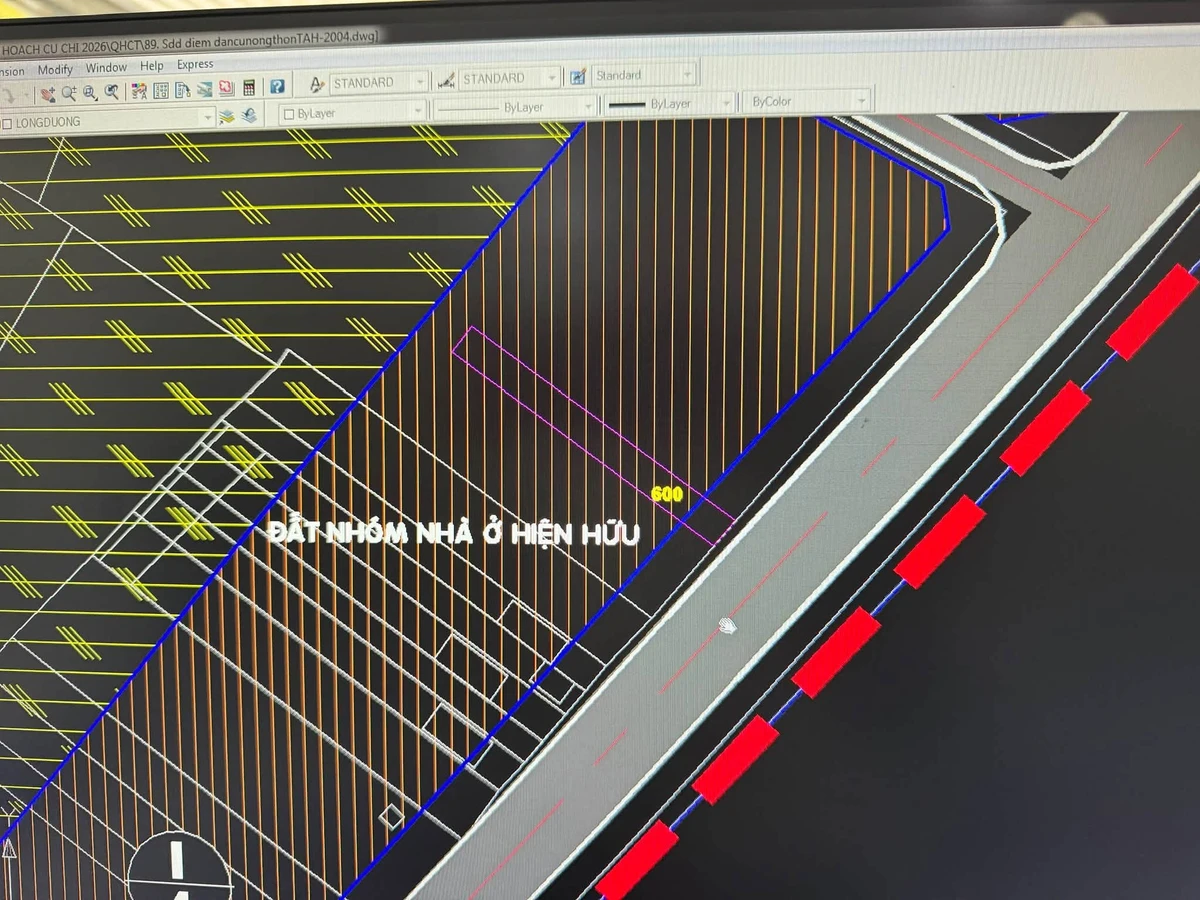Select the yellow 600 dimension text
The image size is (1200, 900).
(666, 494)
